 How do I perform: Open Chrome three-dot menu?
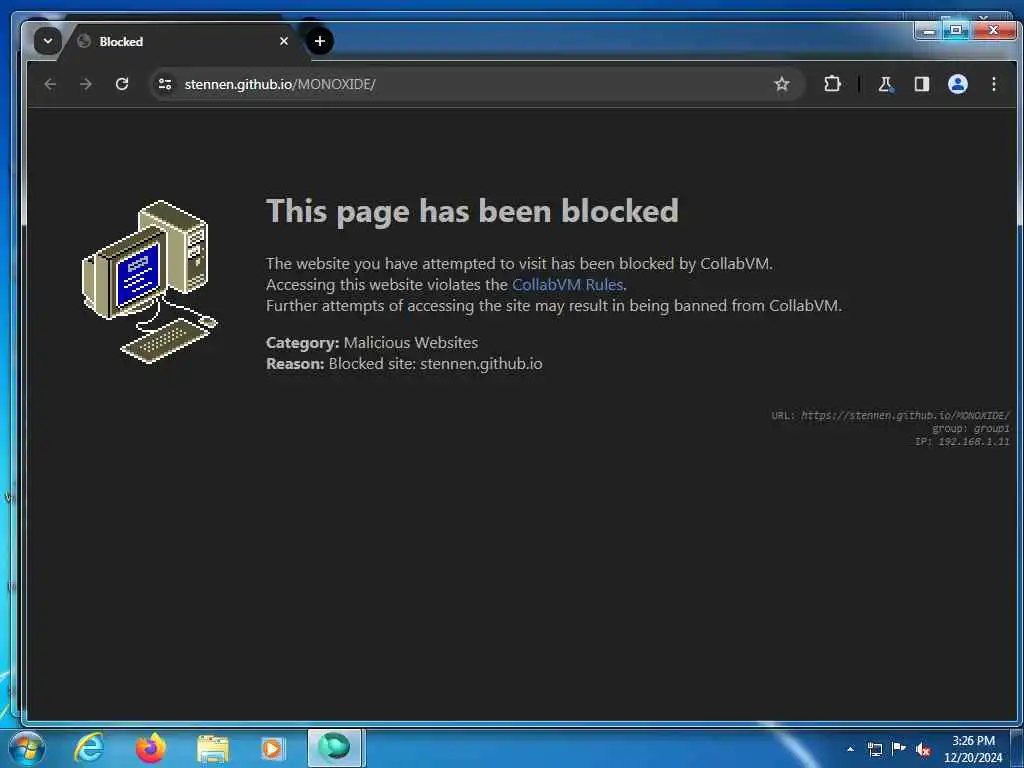point(993,84)
